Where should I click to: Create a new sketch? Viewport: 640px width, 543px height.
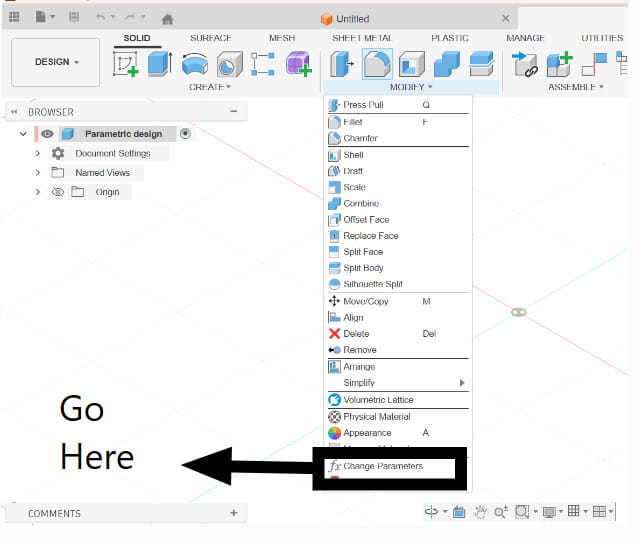coord(126,64)
